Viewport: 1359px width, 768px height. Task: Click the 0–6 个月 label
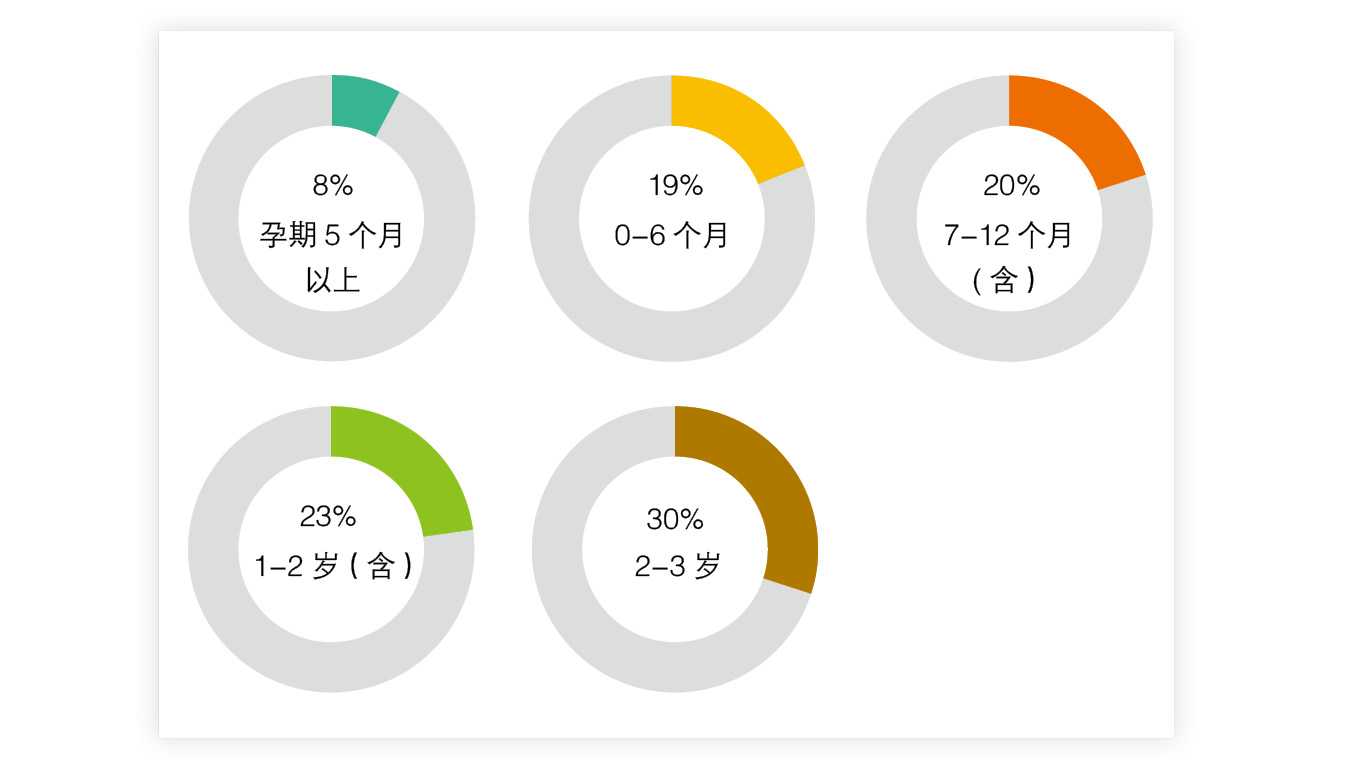(x=671, y=236)
